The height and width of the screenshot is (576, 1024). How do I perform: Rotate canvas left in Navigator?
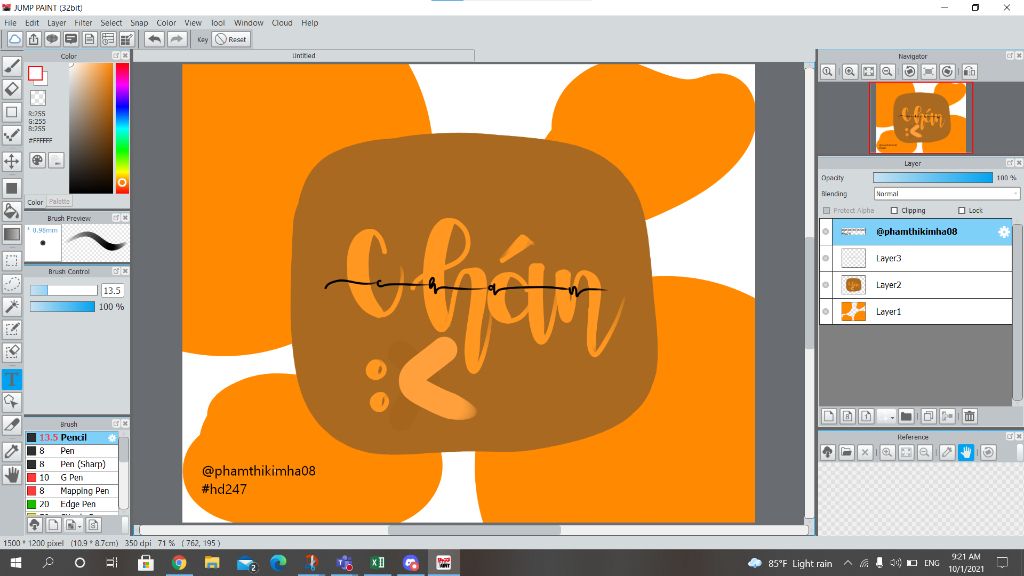[x=909, y=71]
